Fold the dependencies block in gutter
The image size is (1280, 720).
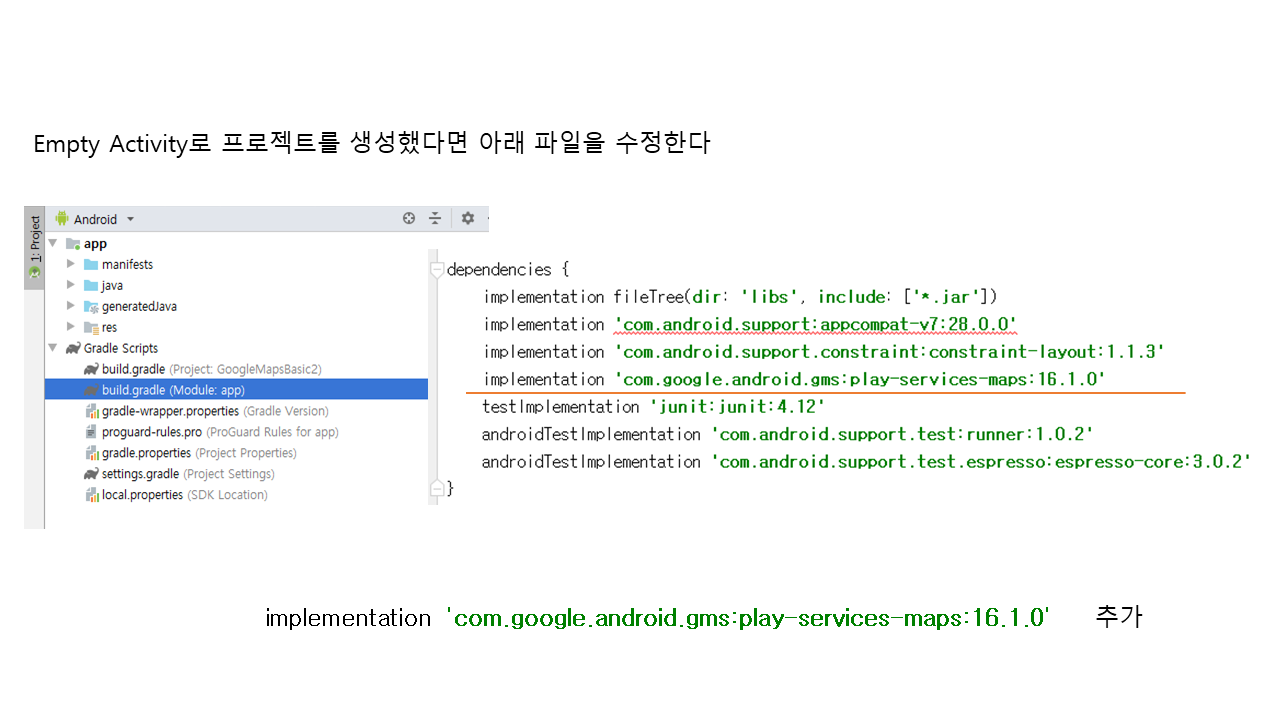click(436, 270)
